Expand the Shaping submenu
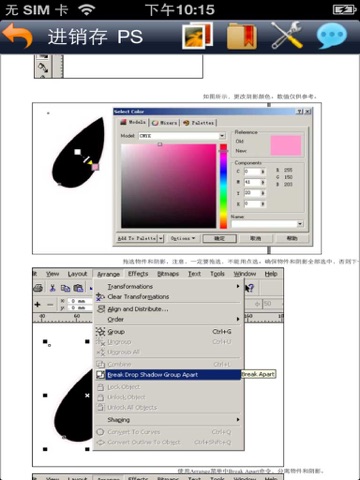 click(x=168, y=420)
